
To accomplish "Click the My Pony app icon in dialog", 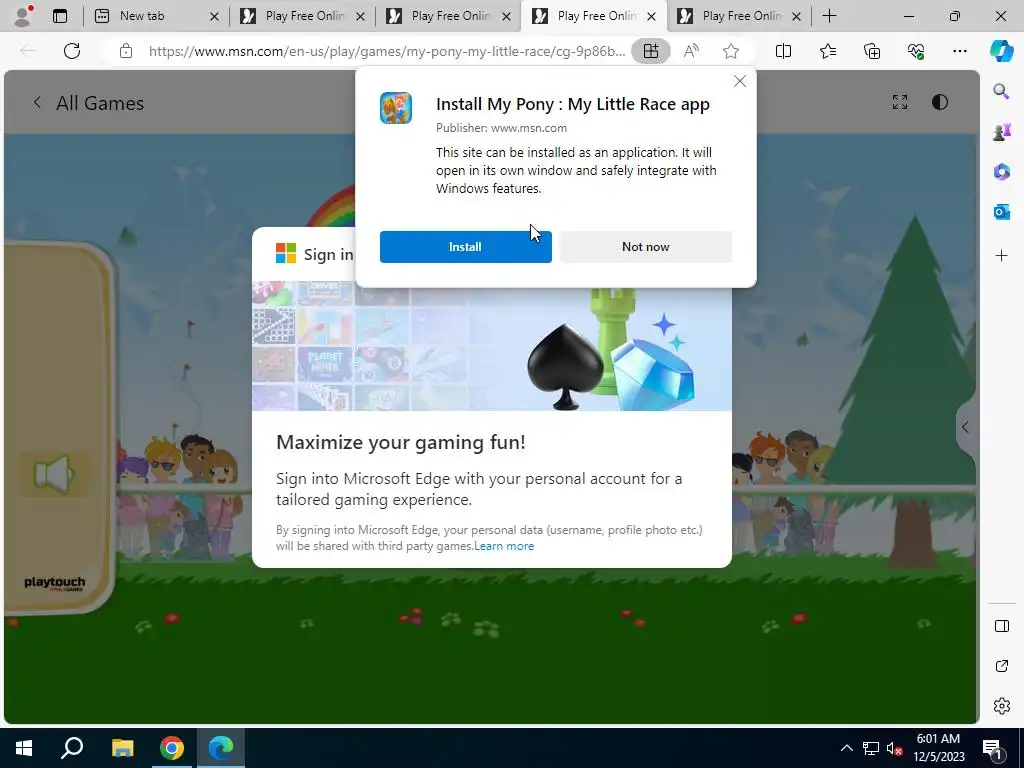I will coord(396,108).
